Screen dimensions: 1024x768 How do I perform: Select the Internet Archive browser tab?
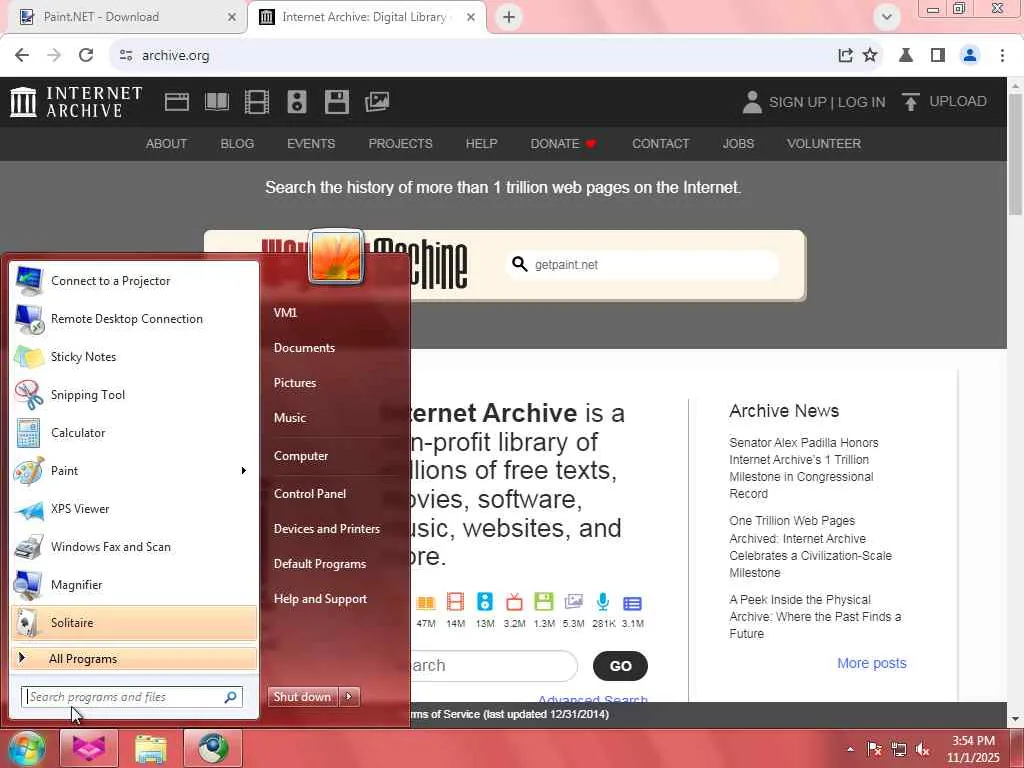tap(367, 17)
